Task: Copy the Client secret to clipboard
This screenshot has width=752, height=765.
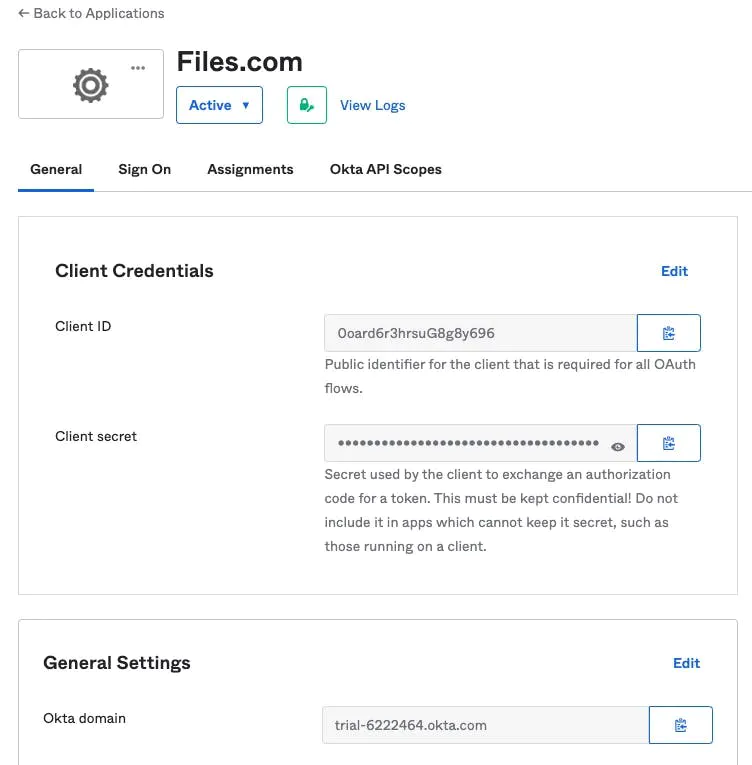Action: click(x=669, y=443)
